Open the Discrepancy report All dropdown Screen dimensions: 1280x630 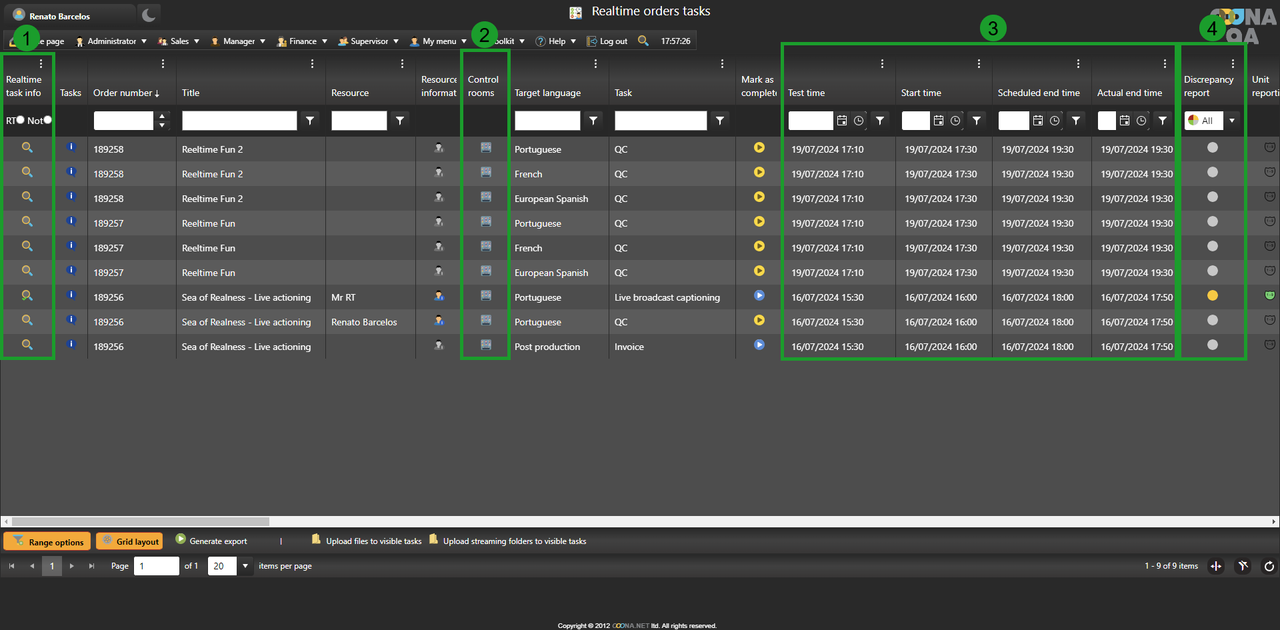tap(1232, 120)
